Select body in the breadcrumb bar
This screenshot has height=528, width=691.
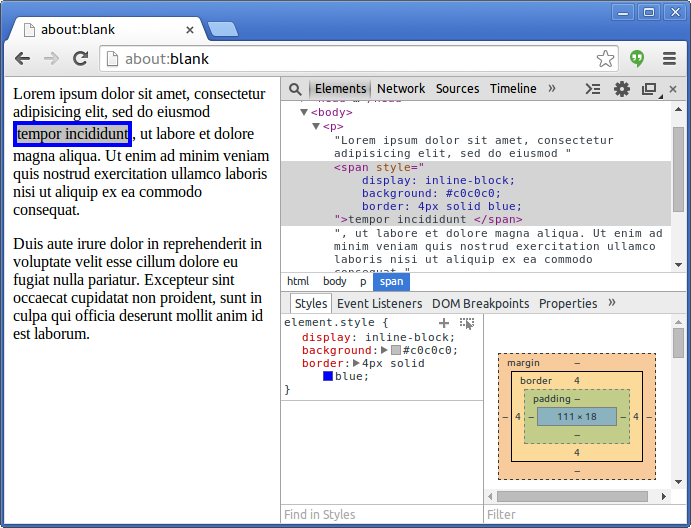pos(334,282)
